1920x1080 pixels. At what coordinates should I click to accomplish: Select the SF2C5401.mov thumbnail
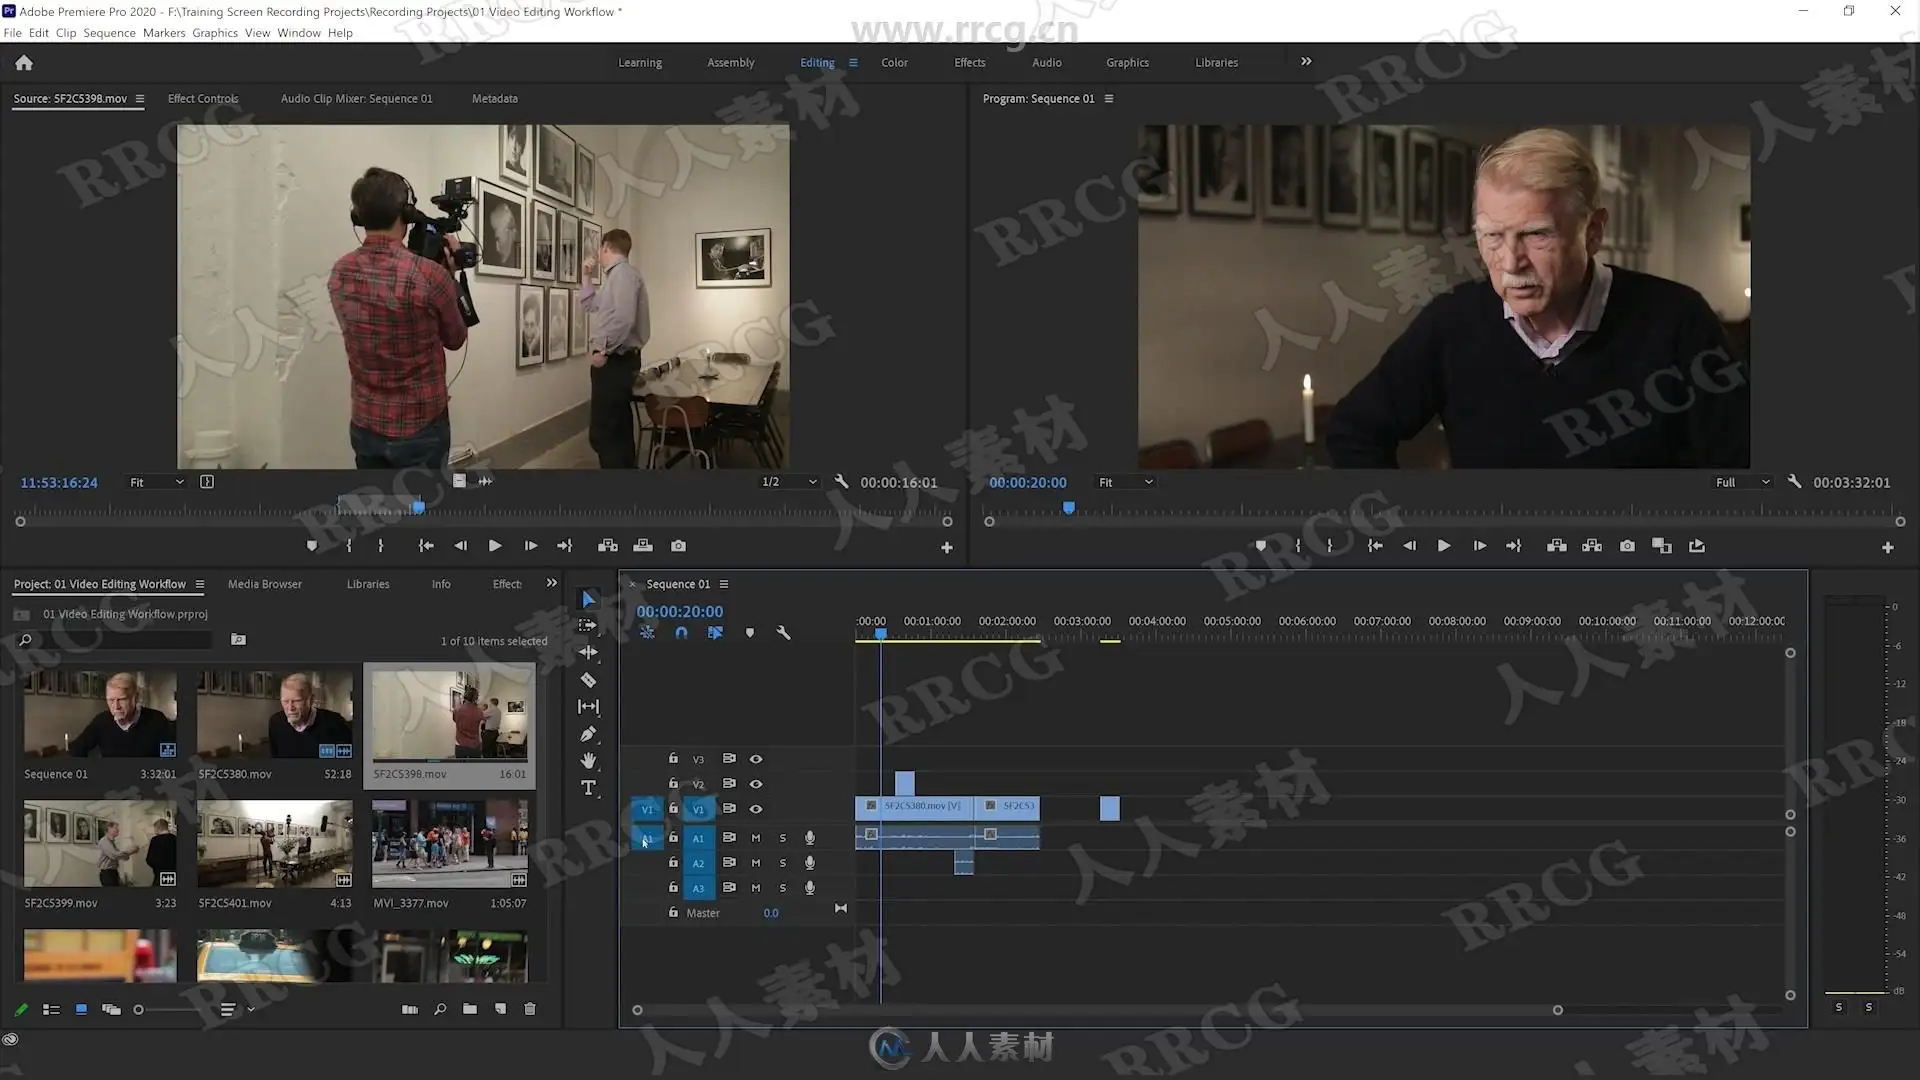pyautogui.click(x=275, y=844)
